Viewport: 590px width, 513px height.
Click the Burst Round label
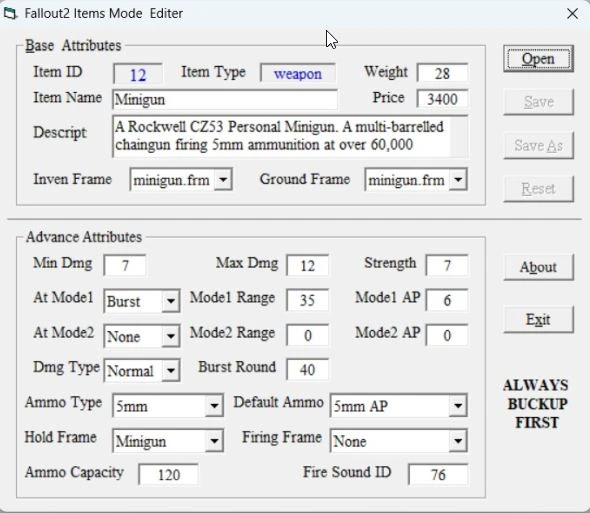coord(237,367)
